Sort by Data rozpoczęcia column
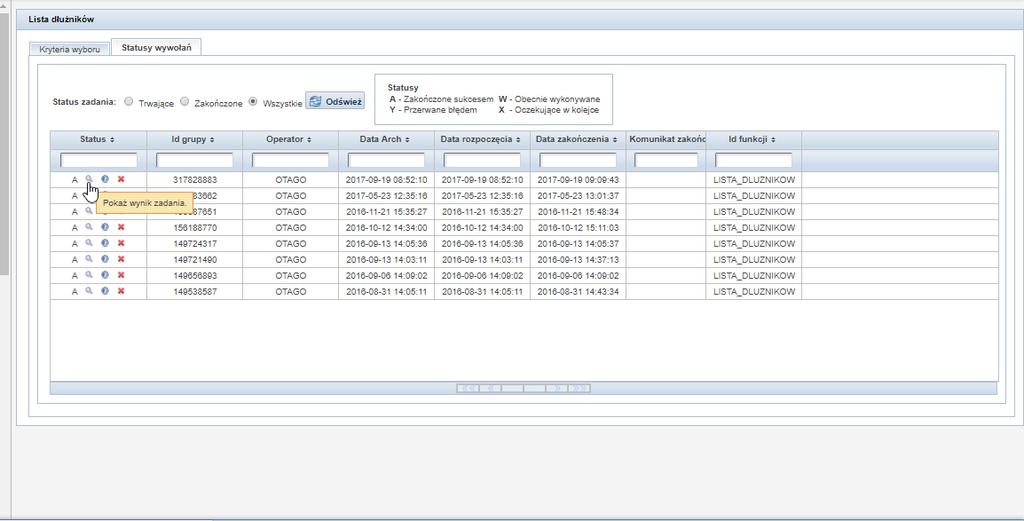This screenshot has height=521, width=1024. click(x=482, y=140)
